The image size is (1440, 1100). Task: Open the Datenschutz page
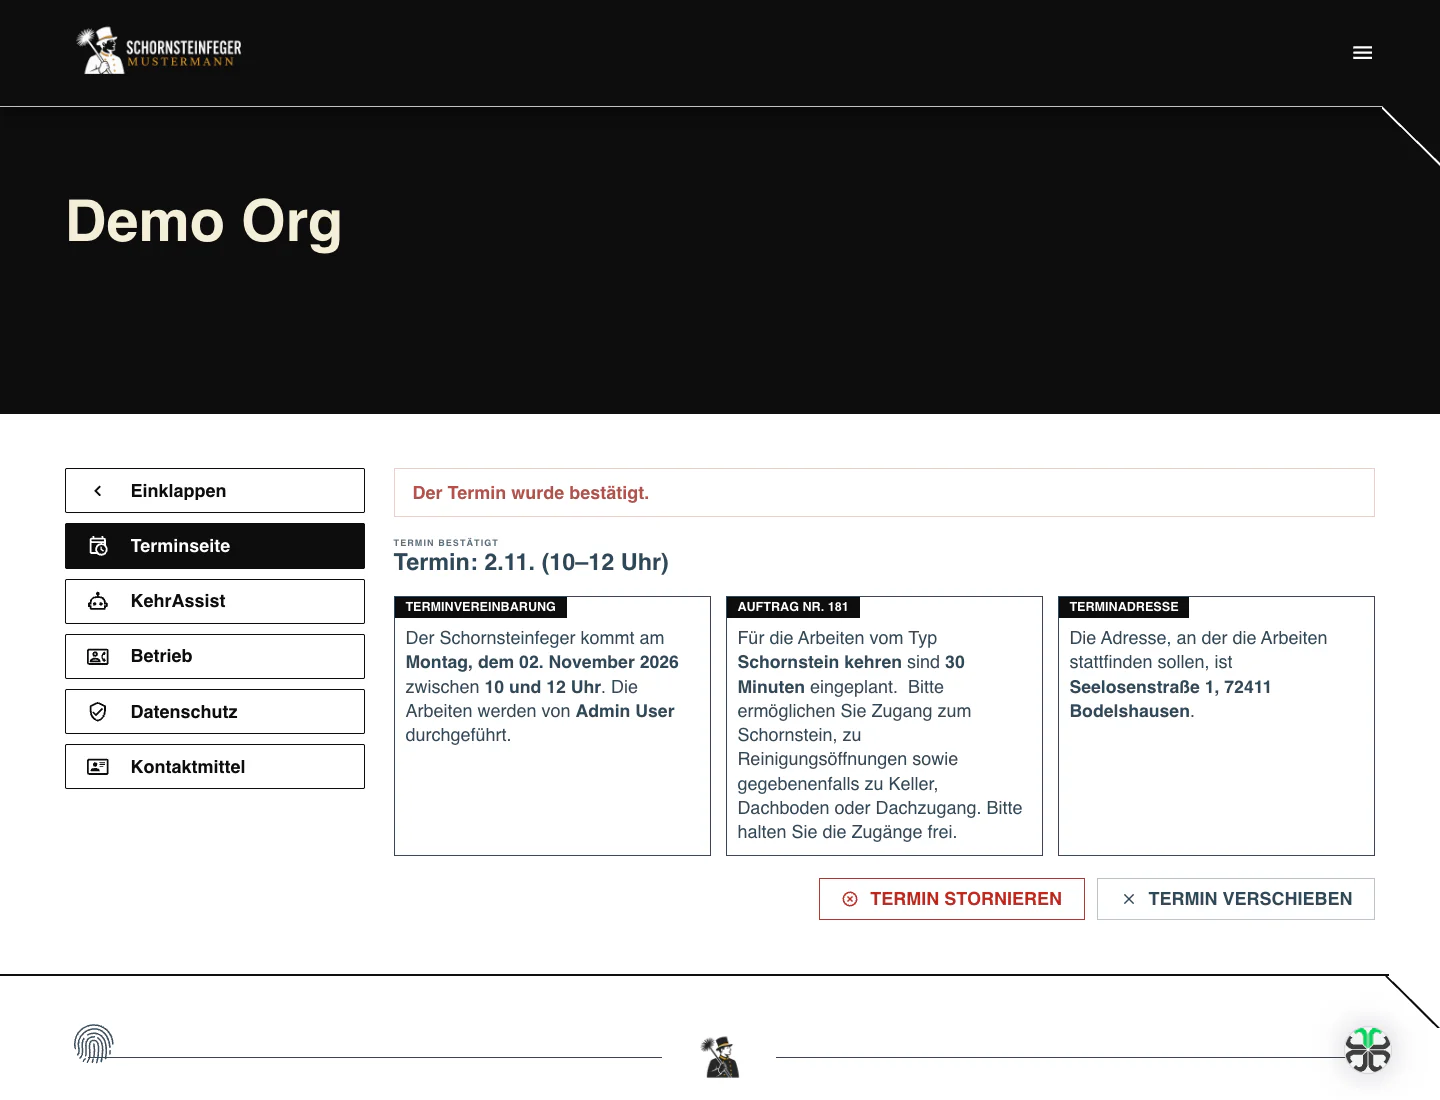pos(215,712)
